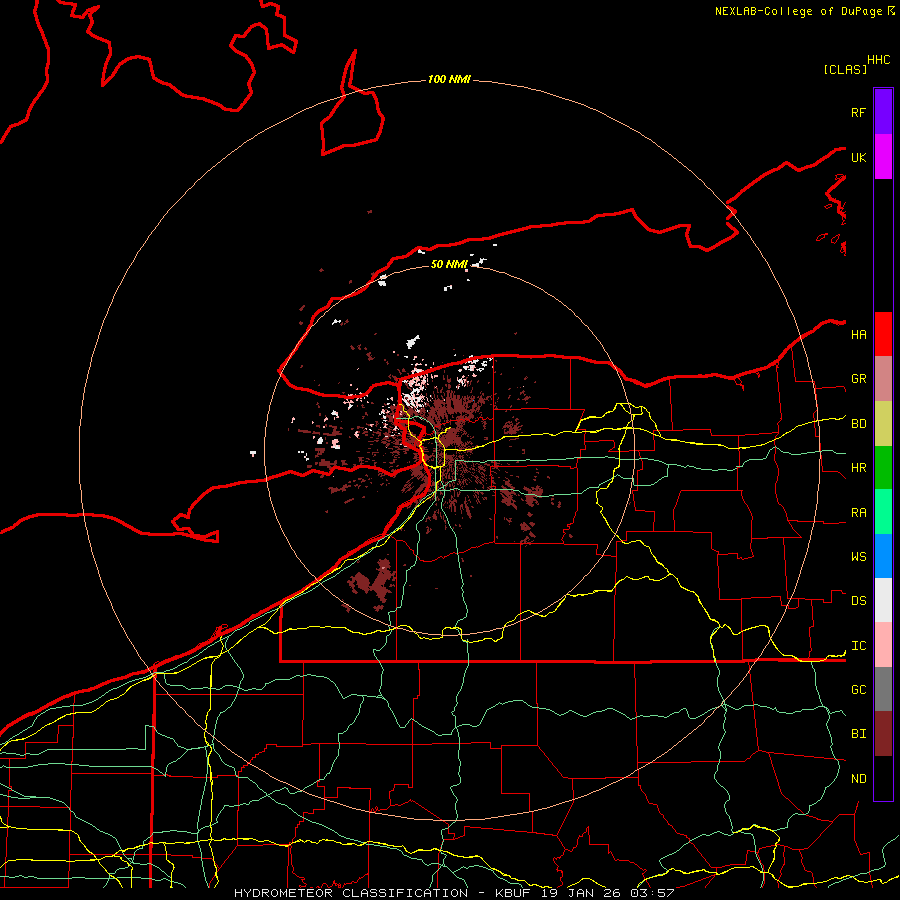Click the HHC product label
Viewport: 900px width, 900px height.
(x=879, y=60)
